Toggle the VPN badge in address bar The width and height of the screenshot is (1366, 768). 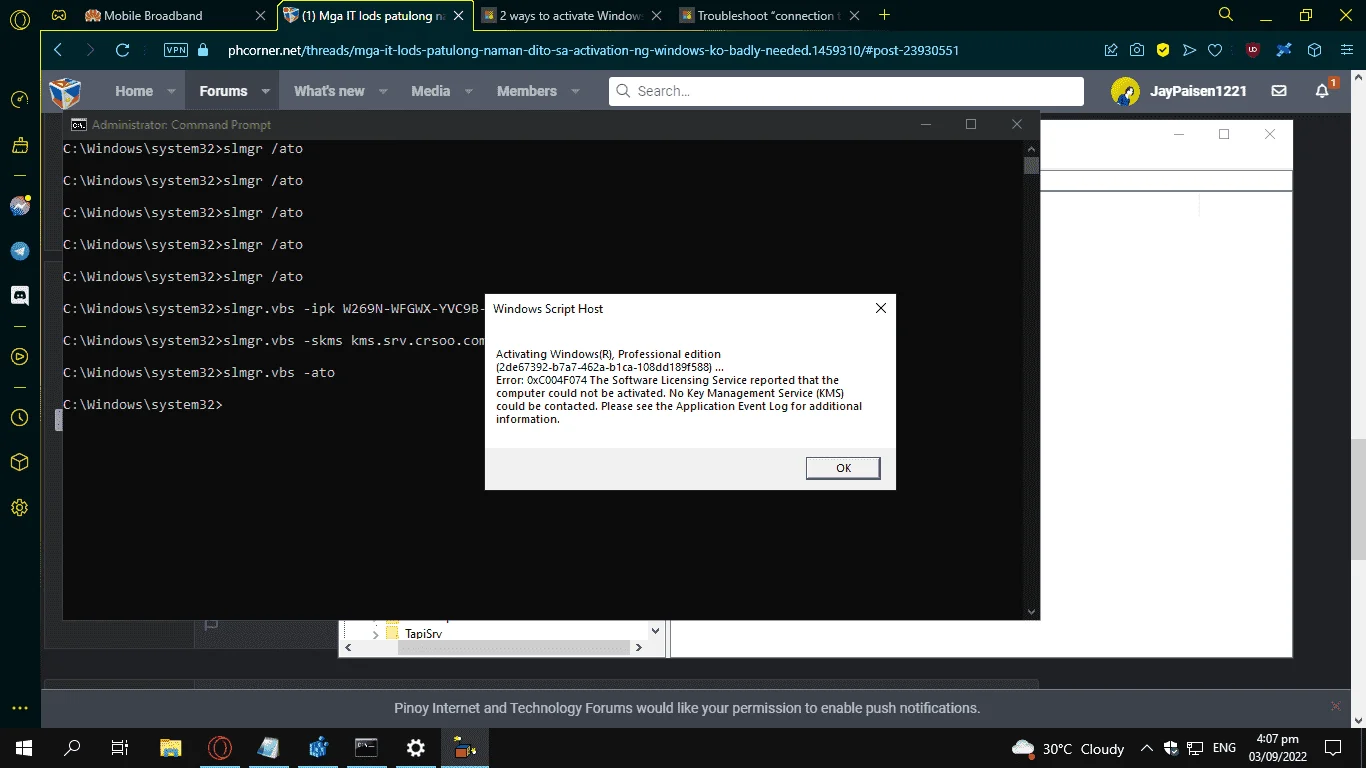[x=175, y=50]
